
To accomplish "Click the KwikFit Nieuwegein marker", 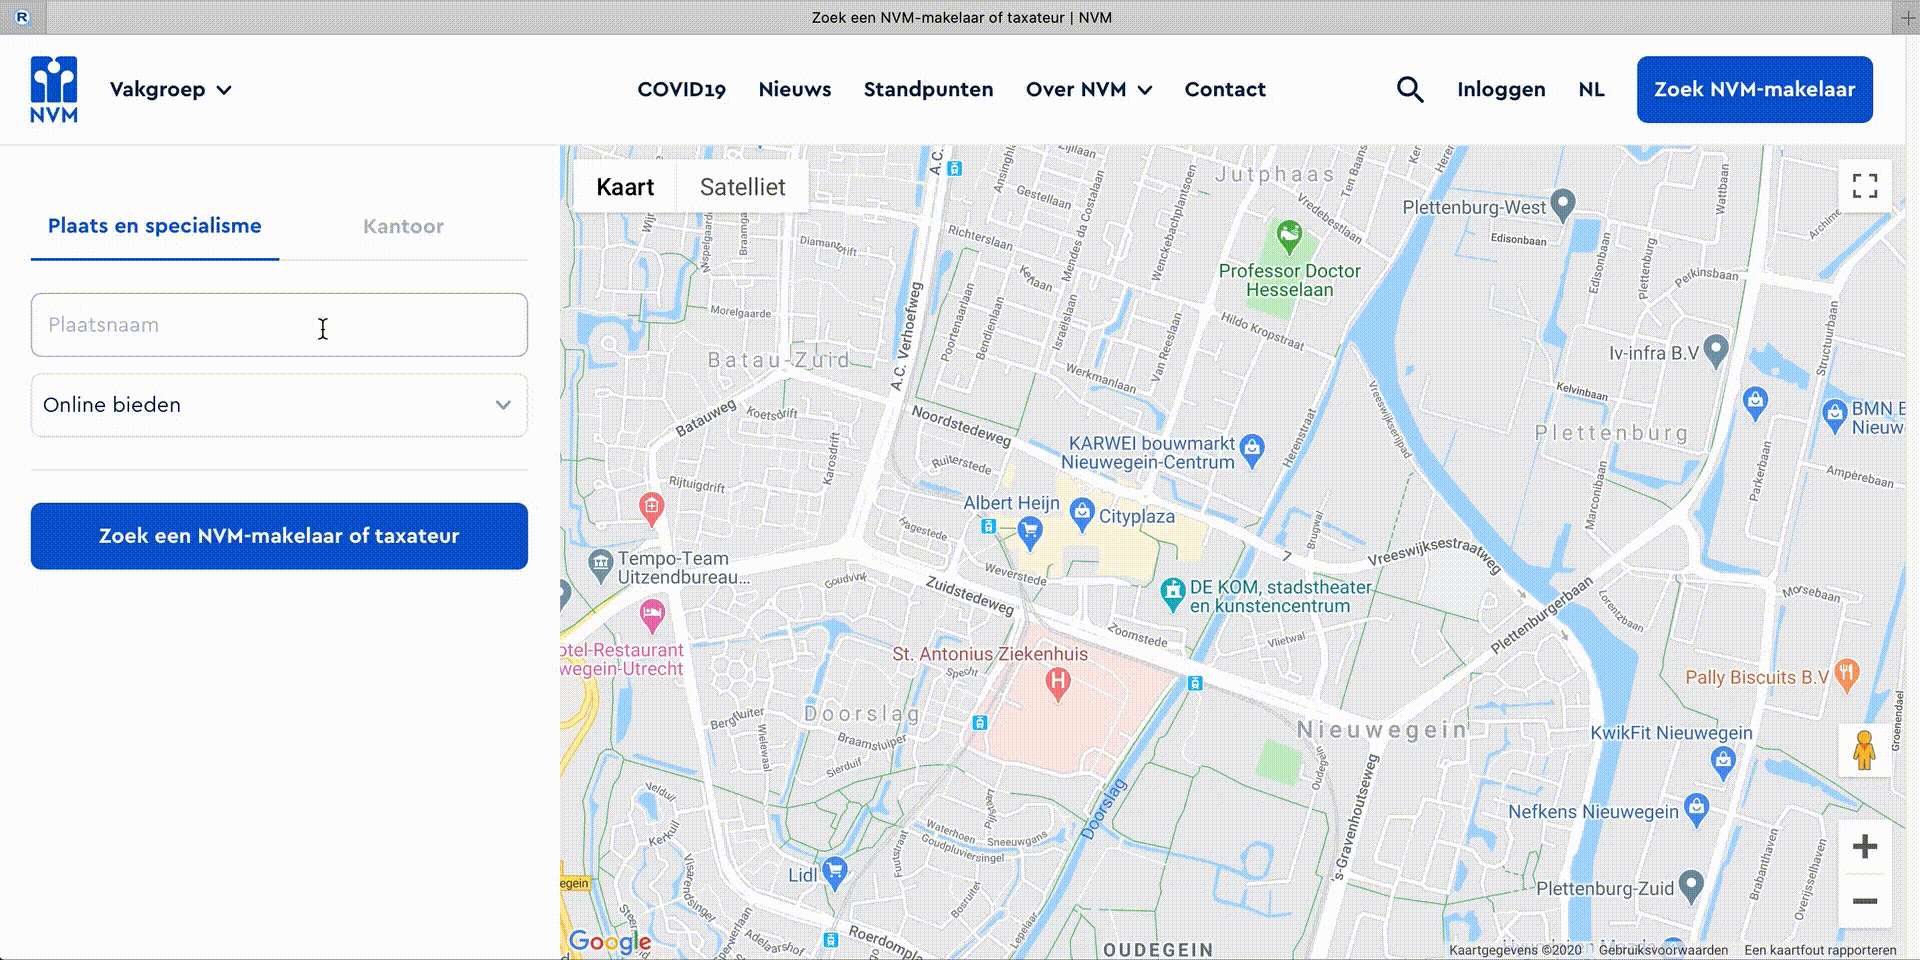I will 1722,764.
